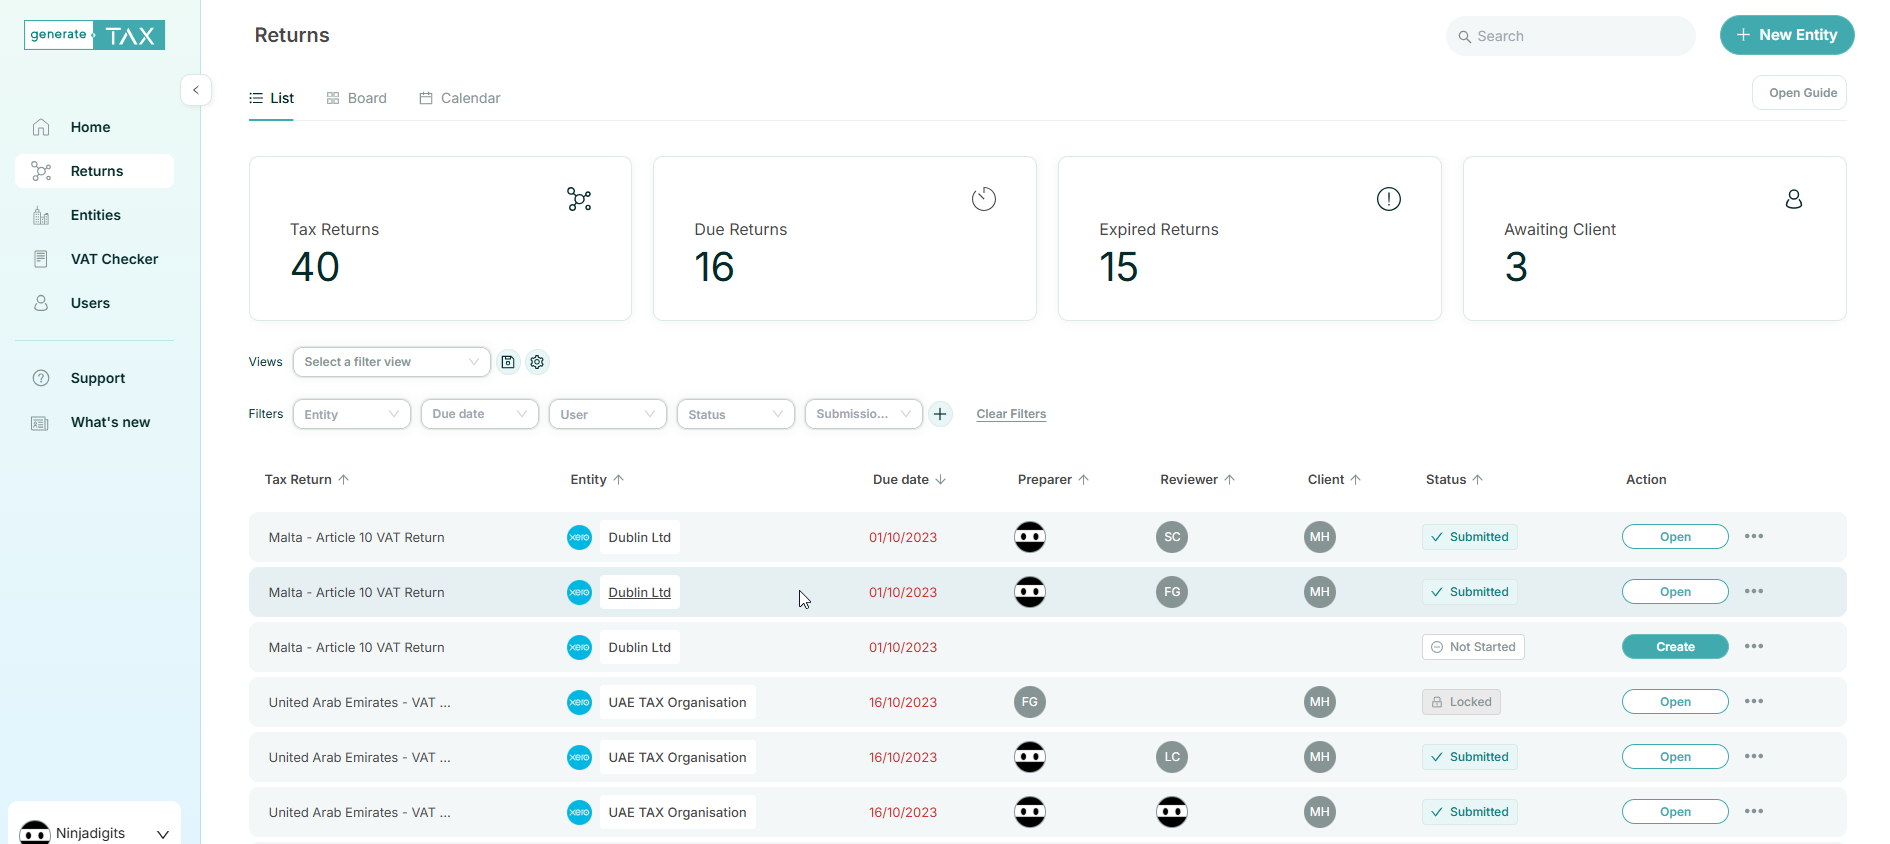Click the SC reviewer avatar
1890x844 pixels.
pos(1171,537)
